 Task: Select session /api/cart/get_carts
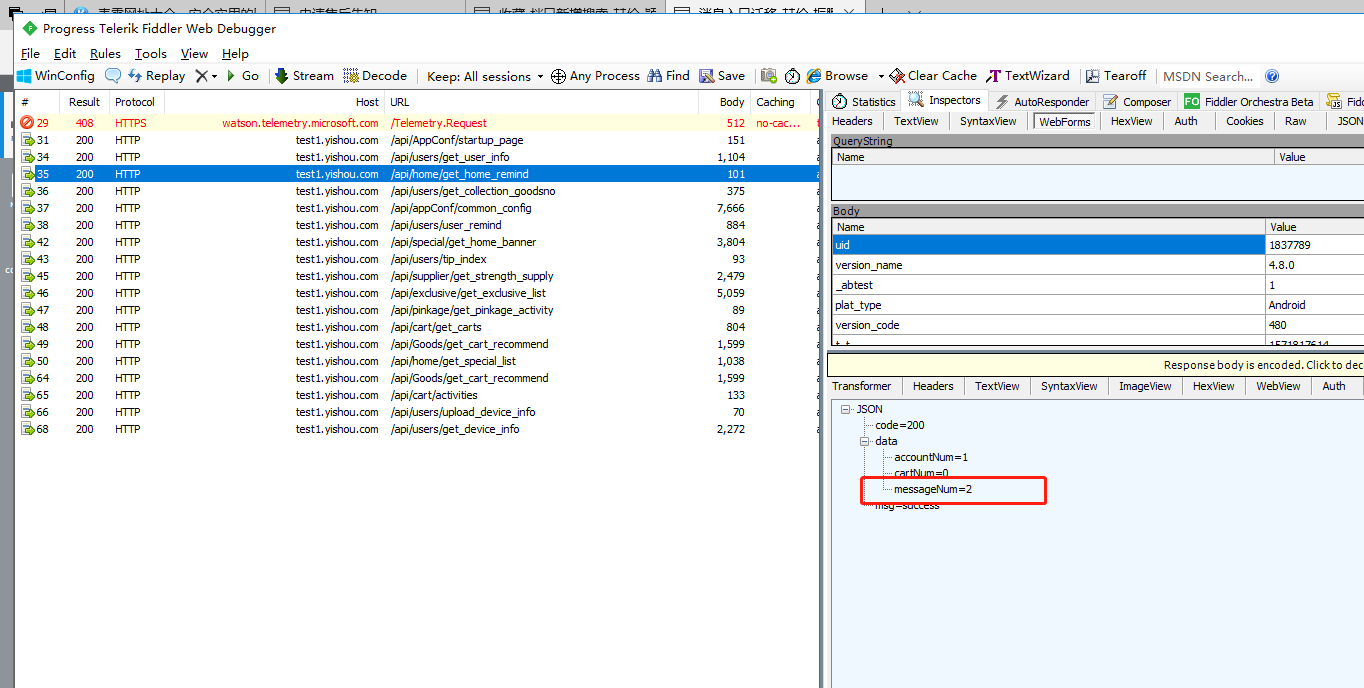pos(416,327)
